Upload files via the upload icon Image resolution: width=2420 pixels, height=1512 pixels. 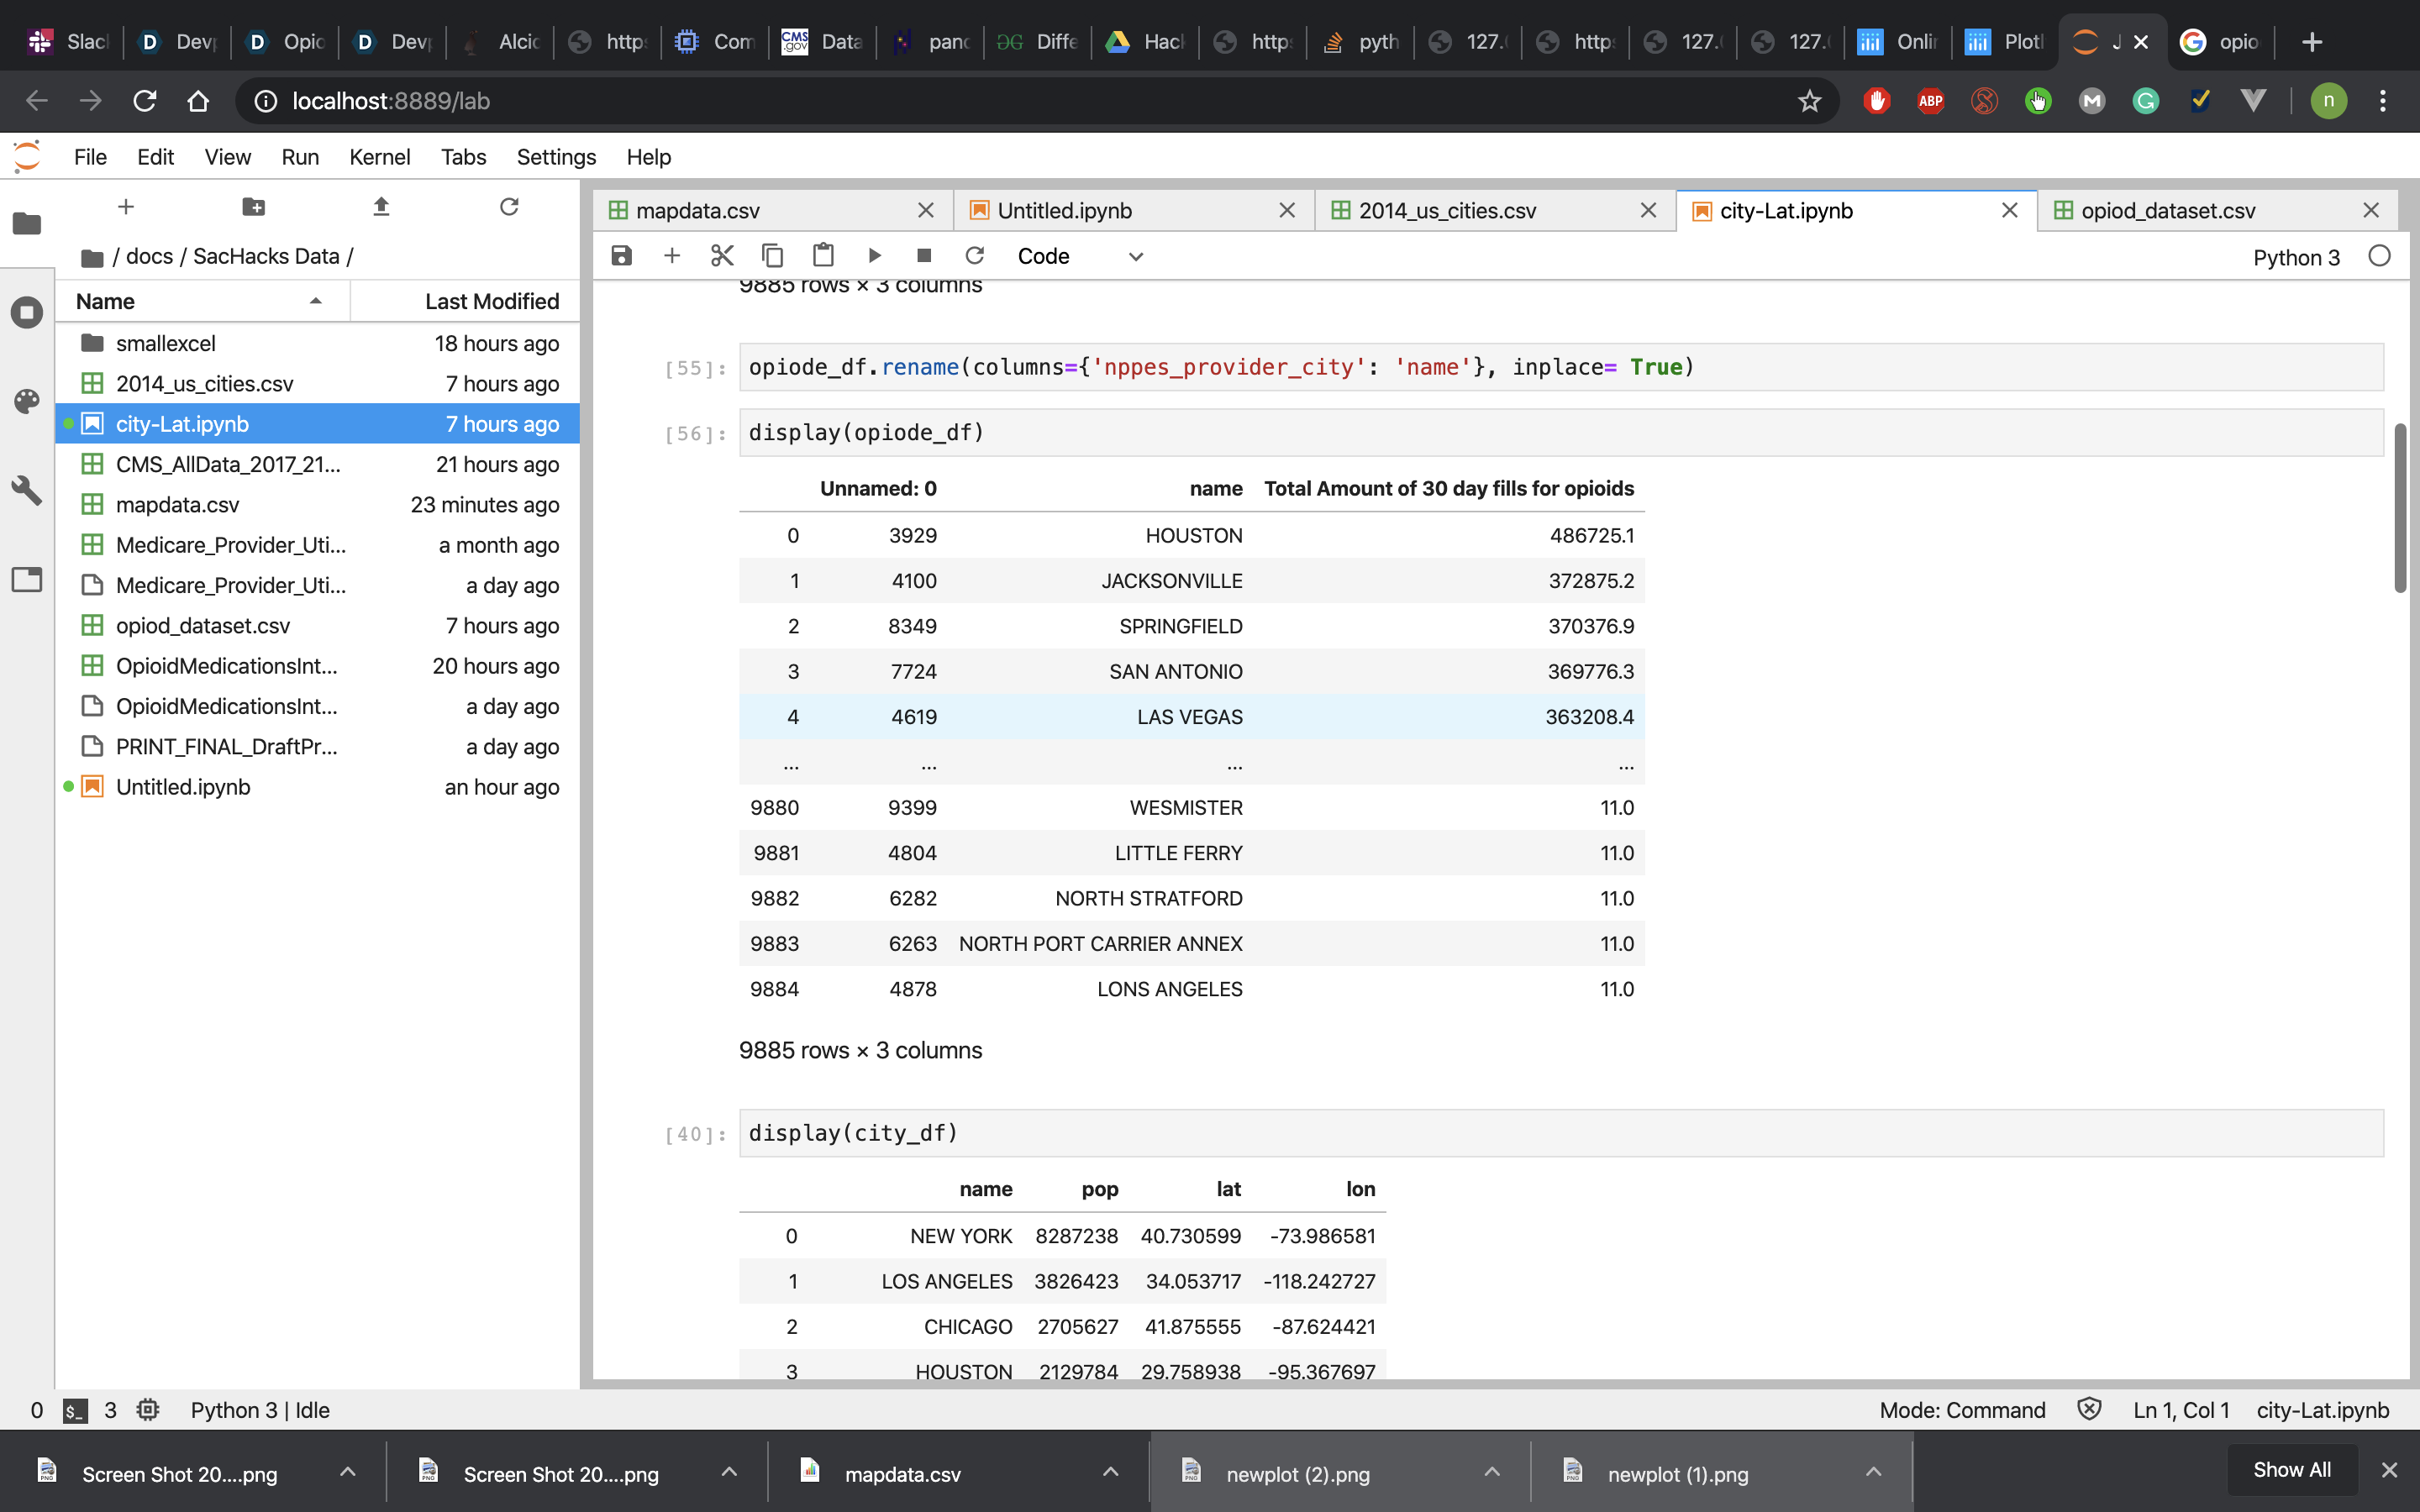click(381, 207)
